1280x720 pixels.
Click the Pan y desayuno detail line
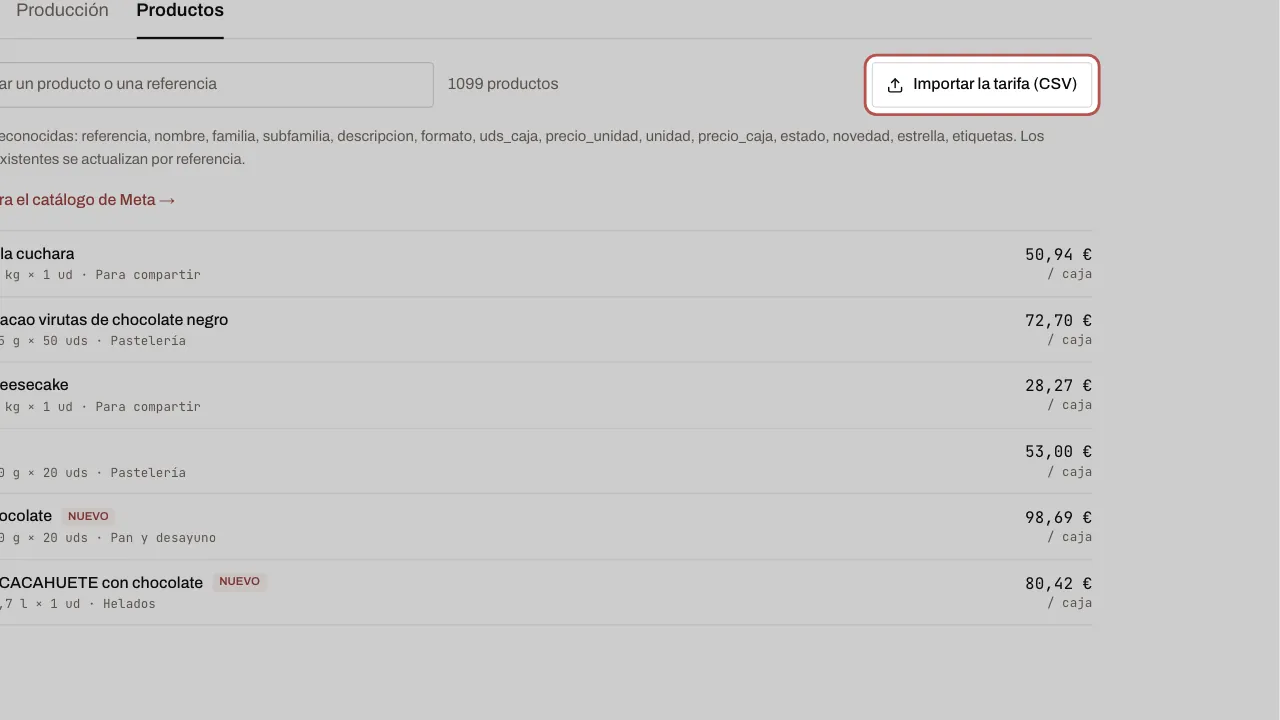(x=108, y=538)
